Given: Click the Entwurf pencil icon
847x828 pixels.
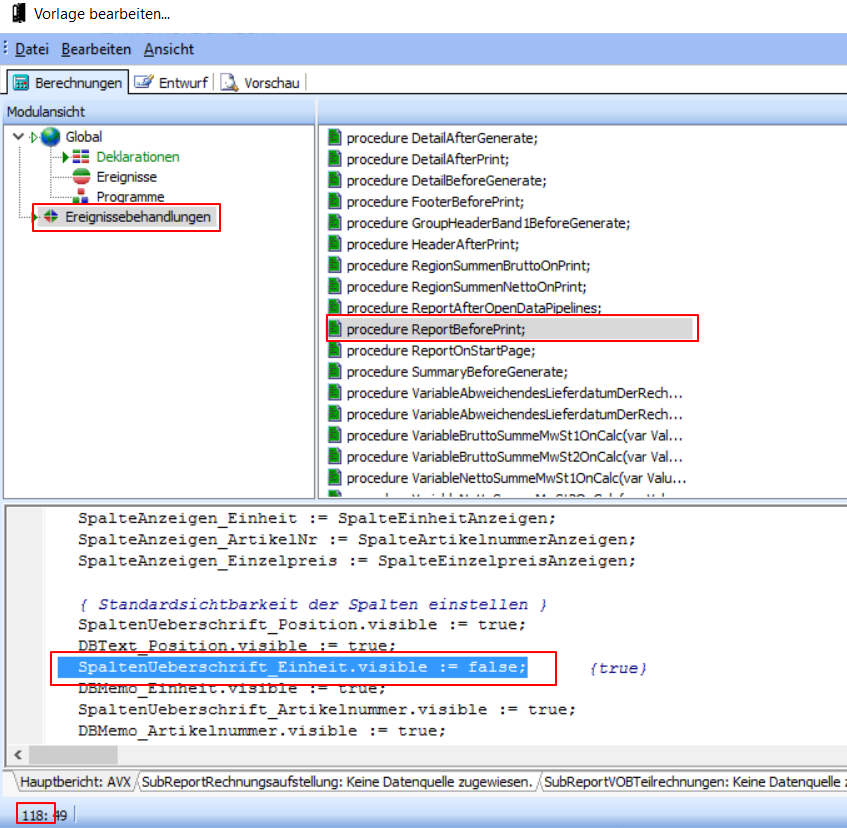Looking at the screenshot, I should pos(144,82).
